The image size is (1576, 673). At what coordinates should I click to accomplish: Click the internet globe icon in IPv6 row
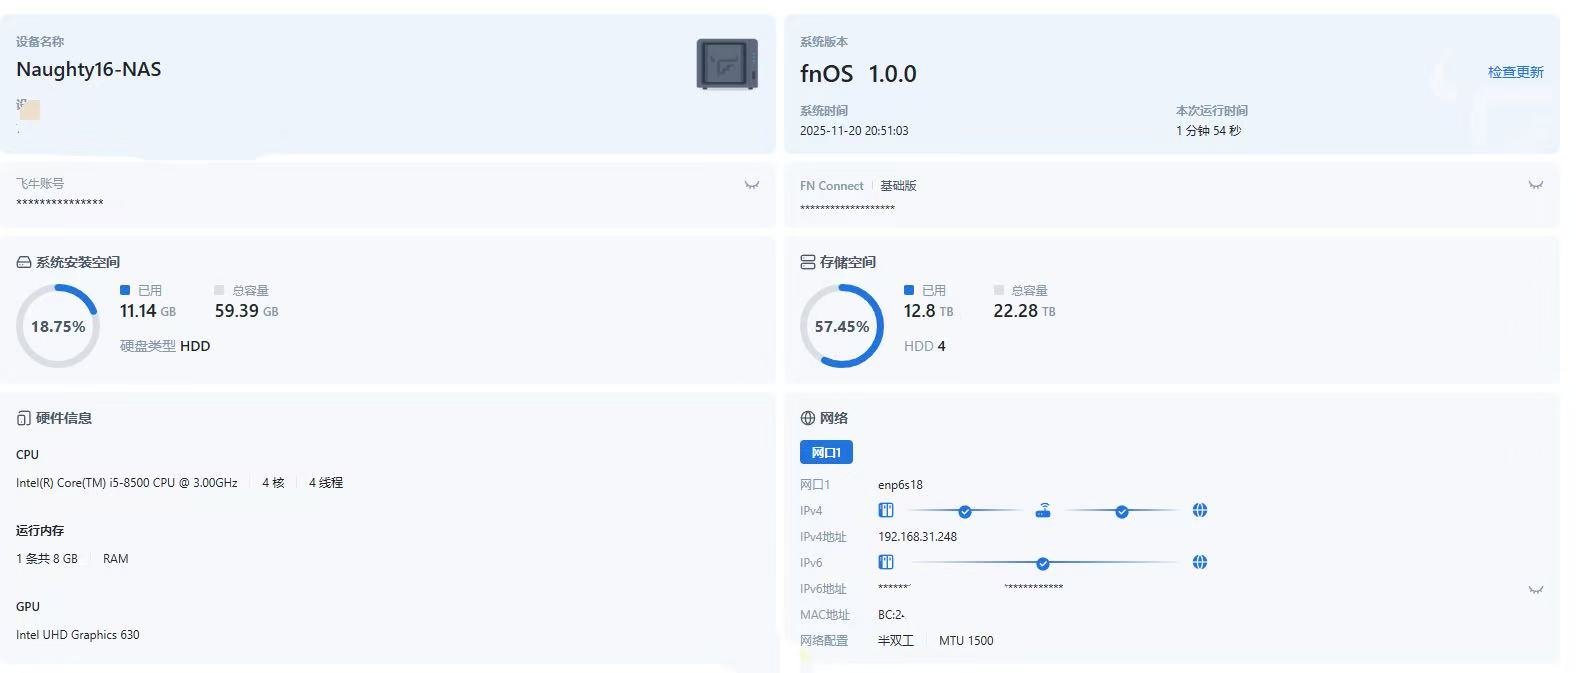coord(1200,562)
